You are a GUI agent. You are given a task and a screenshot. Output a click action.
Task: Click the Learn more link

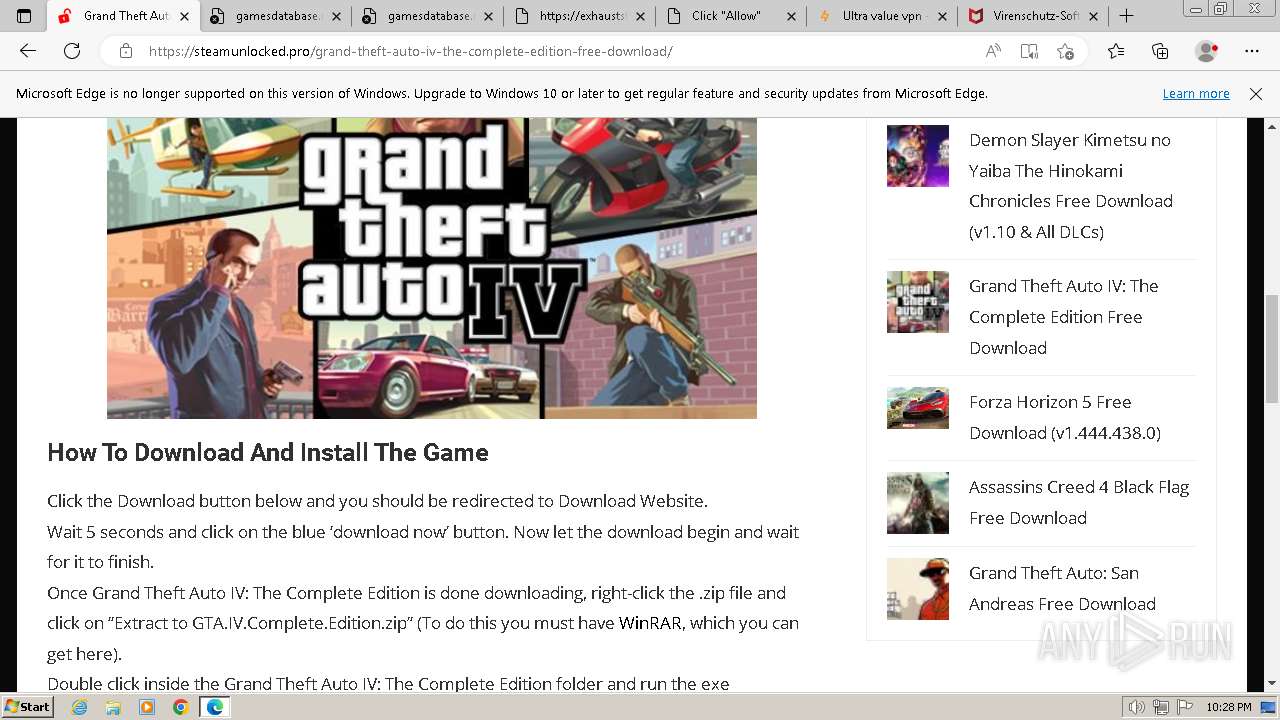point(1196,94)
